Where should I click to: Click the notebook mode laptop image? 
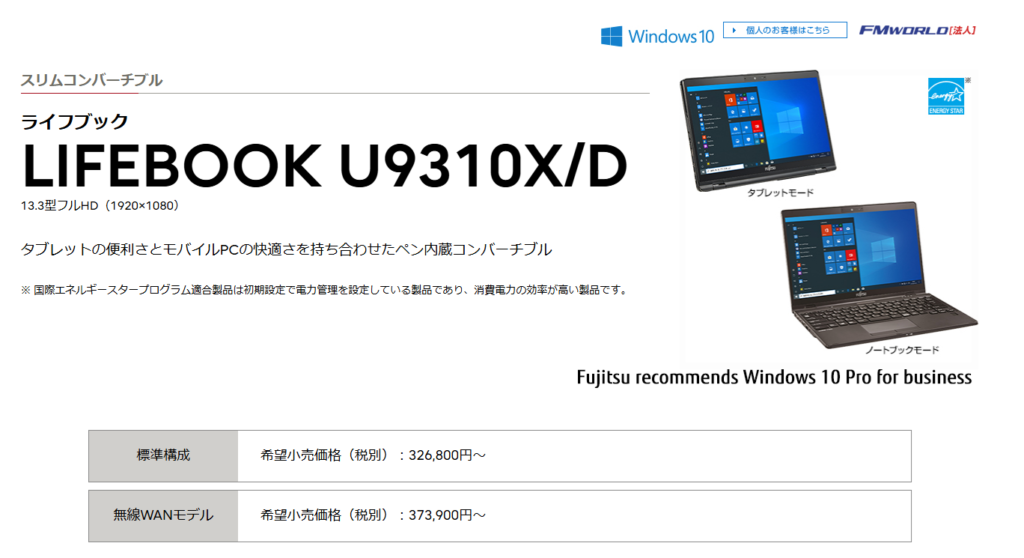click(878, 274)
